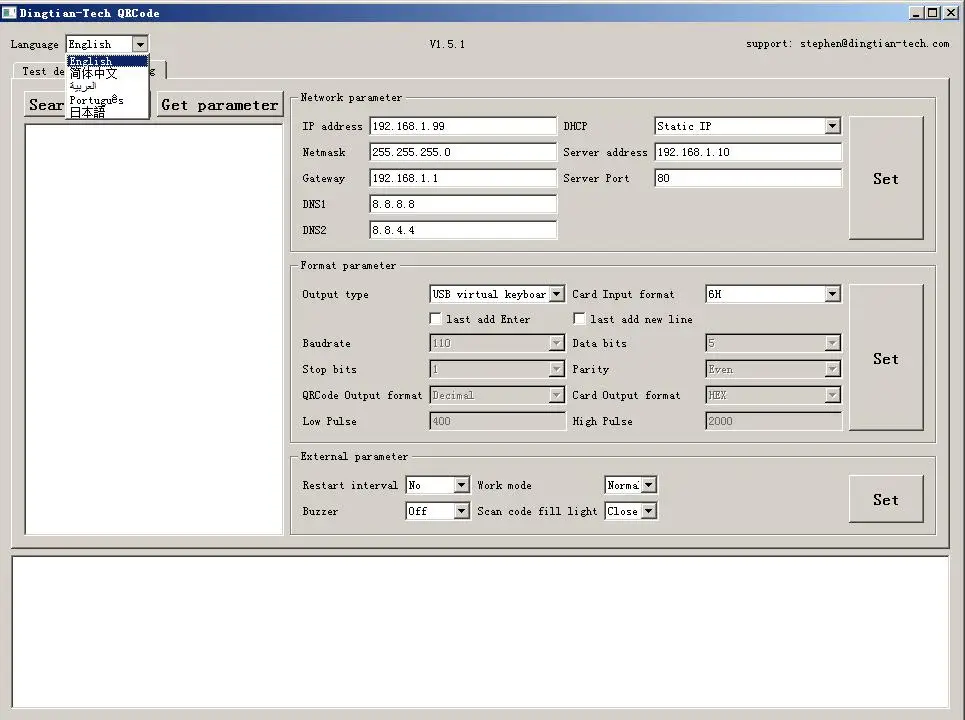The image size is (965, 720).
Task: Enable the last add Enter checkbox
Action: click(436, 319)
